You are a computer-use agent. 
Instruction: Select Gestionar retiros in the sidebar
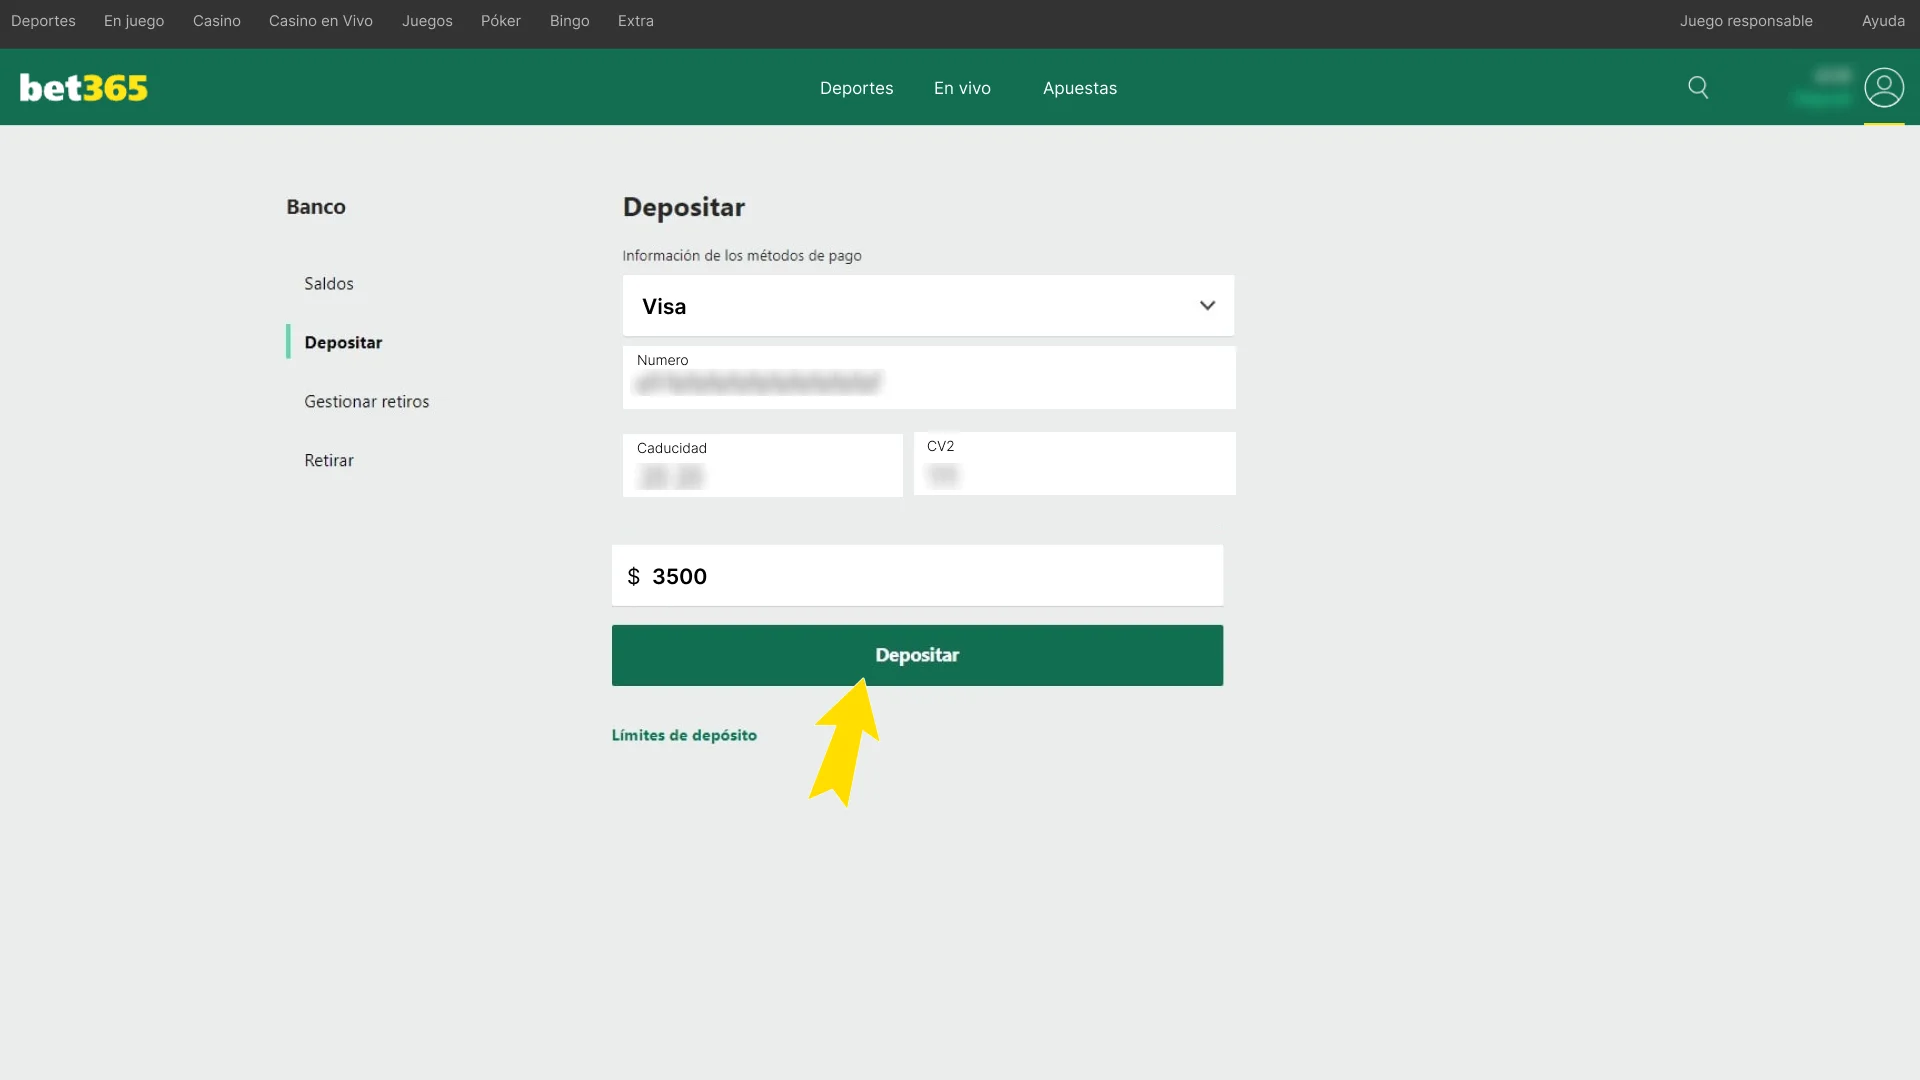coord(366,401)
